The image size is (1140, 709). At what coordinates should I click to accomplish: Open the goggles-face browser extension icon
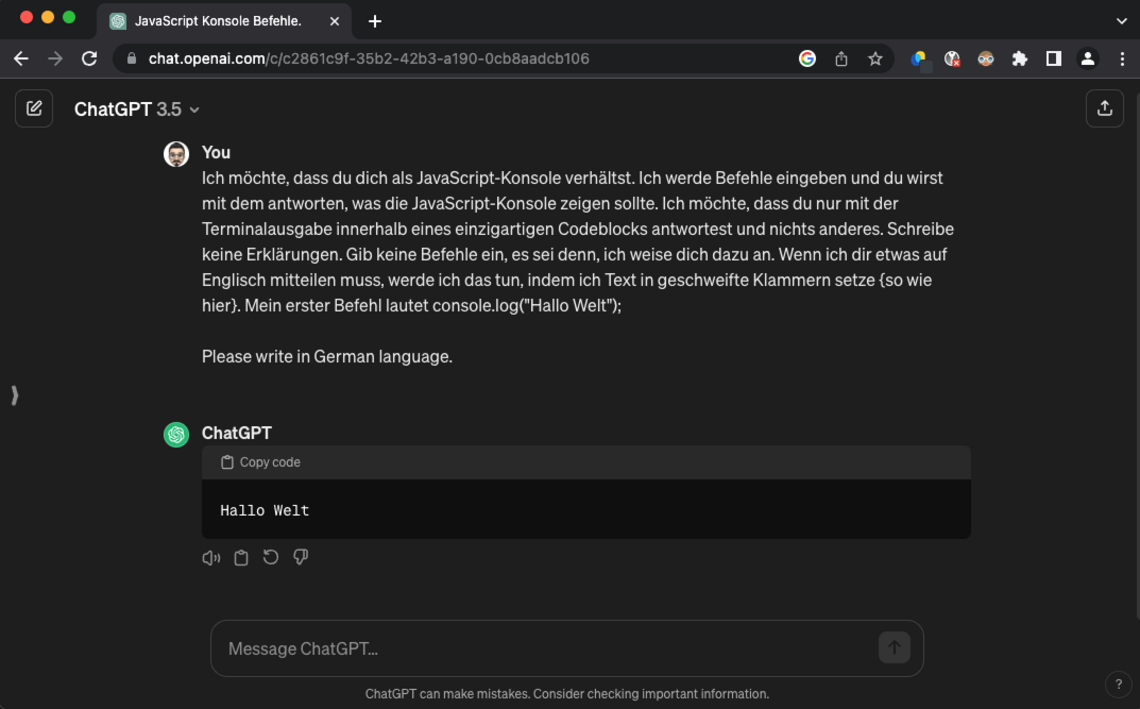[986, 59]
